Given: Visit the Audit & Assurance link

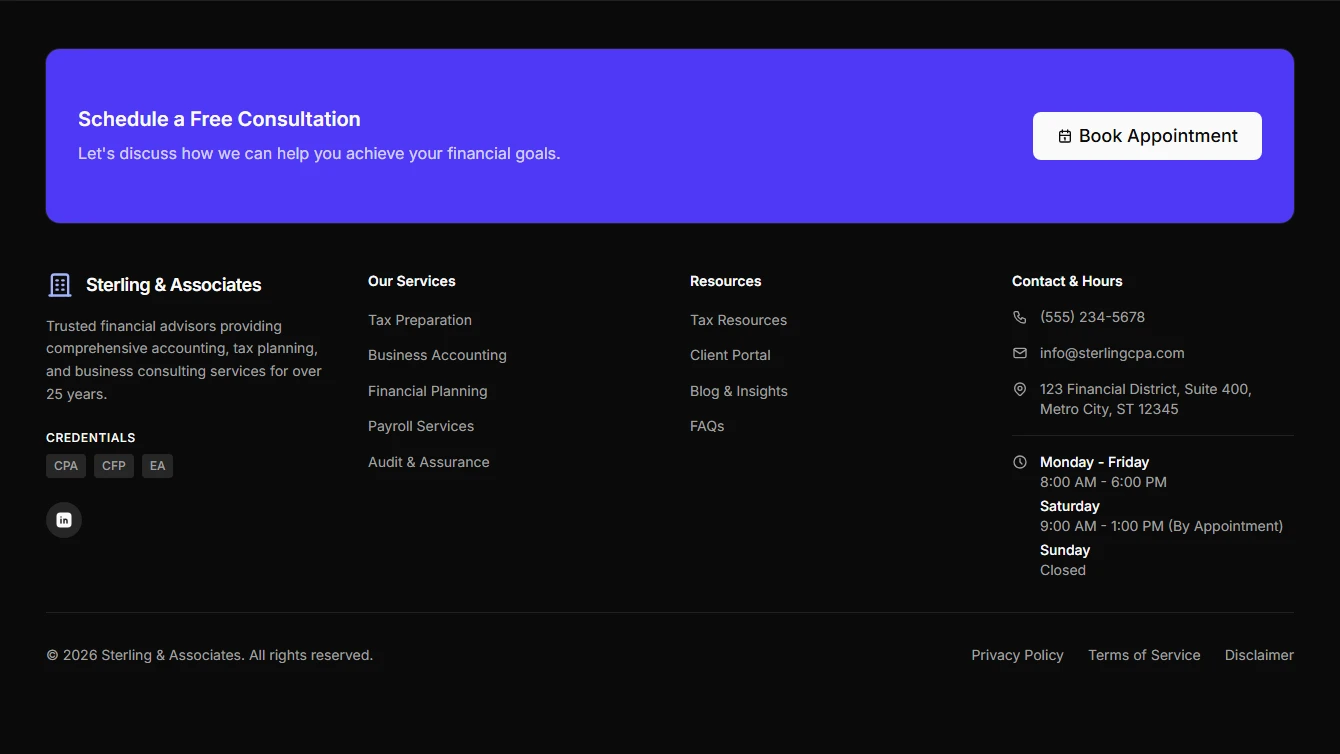Looking at the screenshot, I should pyautogui.click(x=428, y=461).
